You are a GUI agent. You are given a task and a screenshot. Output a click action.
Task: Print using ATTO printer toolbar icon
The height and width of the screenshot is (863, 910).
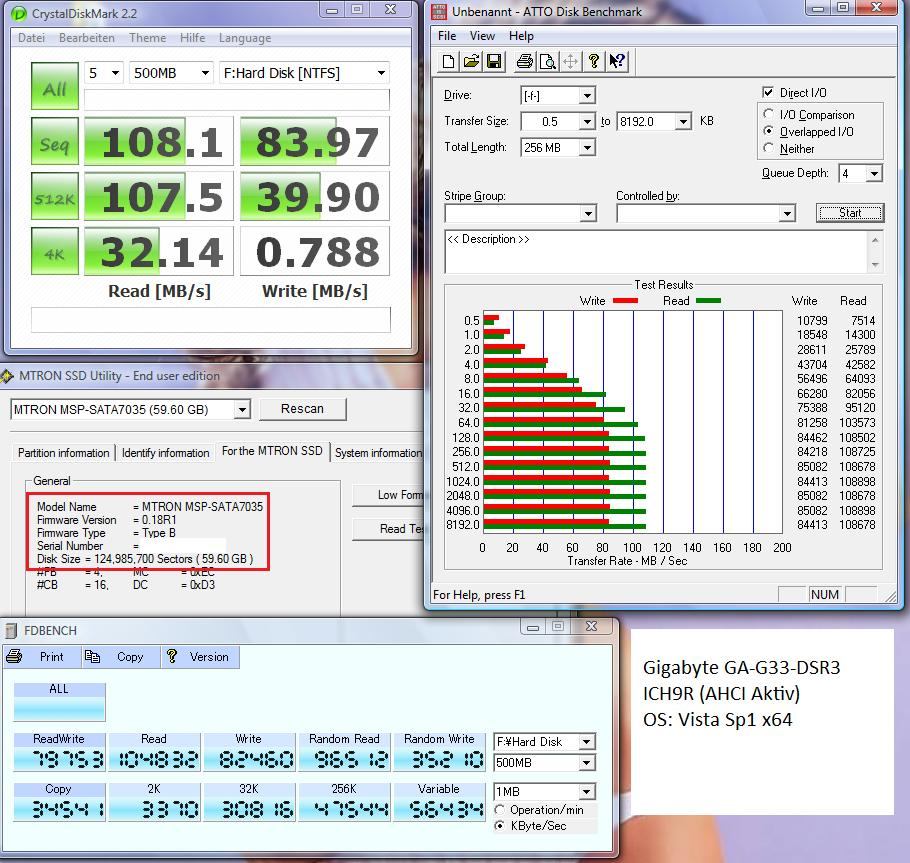click(525, 61)
